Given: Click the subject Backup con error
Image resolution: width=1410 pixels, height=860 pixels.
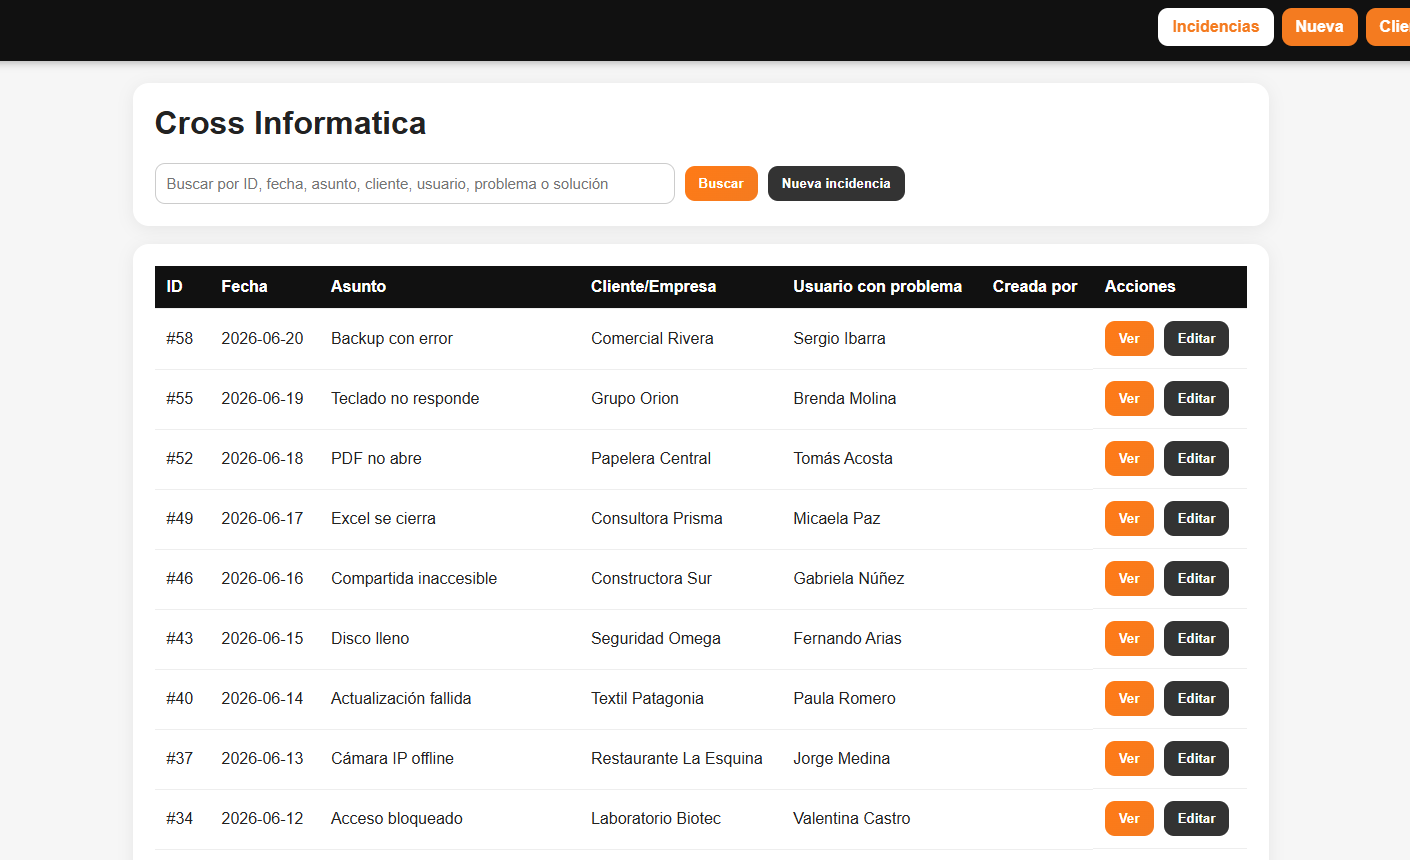Looking at the screenshot, I should (x=392, y=339).
